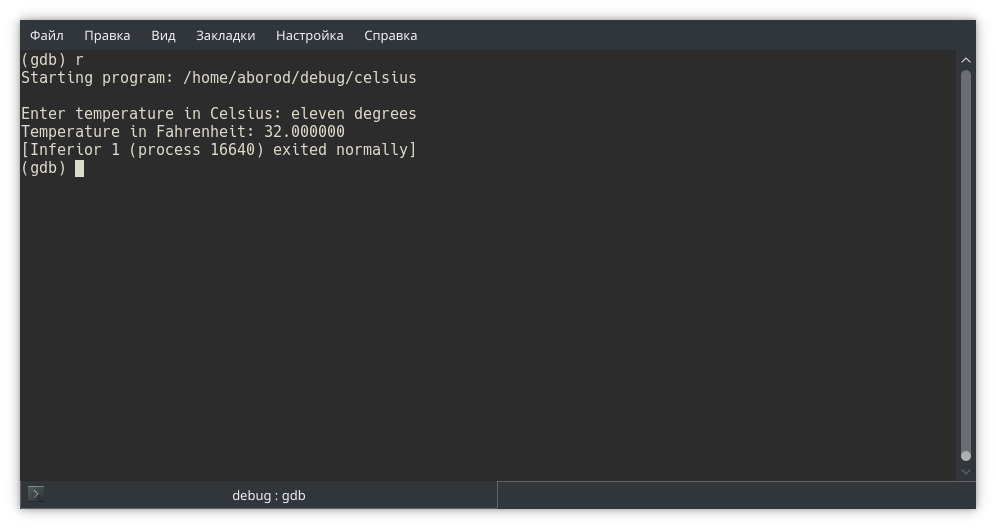Viewport: 996px width, 529px height.
Task: Click the /home/aborod/debug/celsius path text
Action: tap(300, 78)
